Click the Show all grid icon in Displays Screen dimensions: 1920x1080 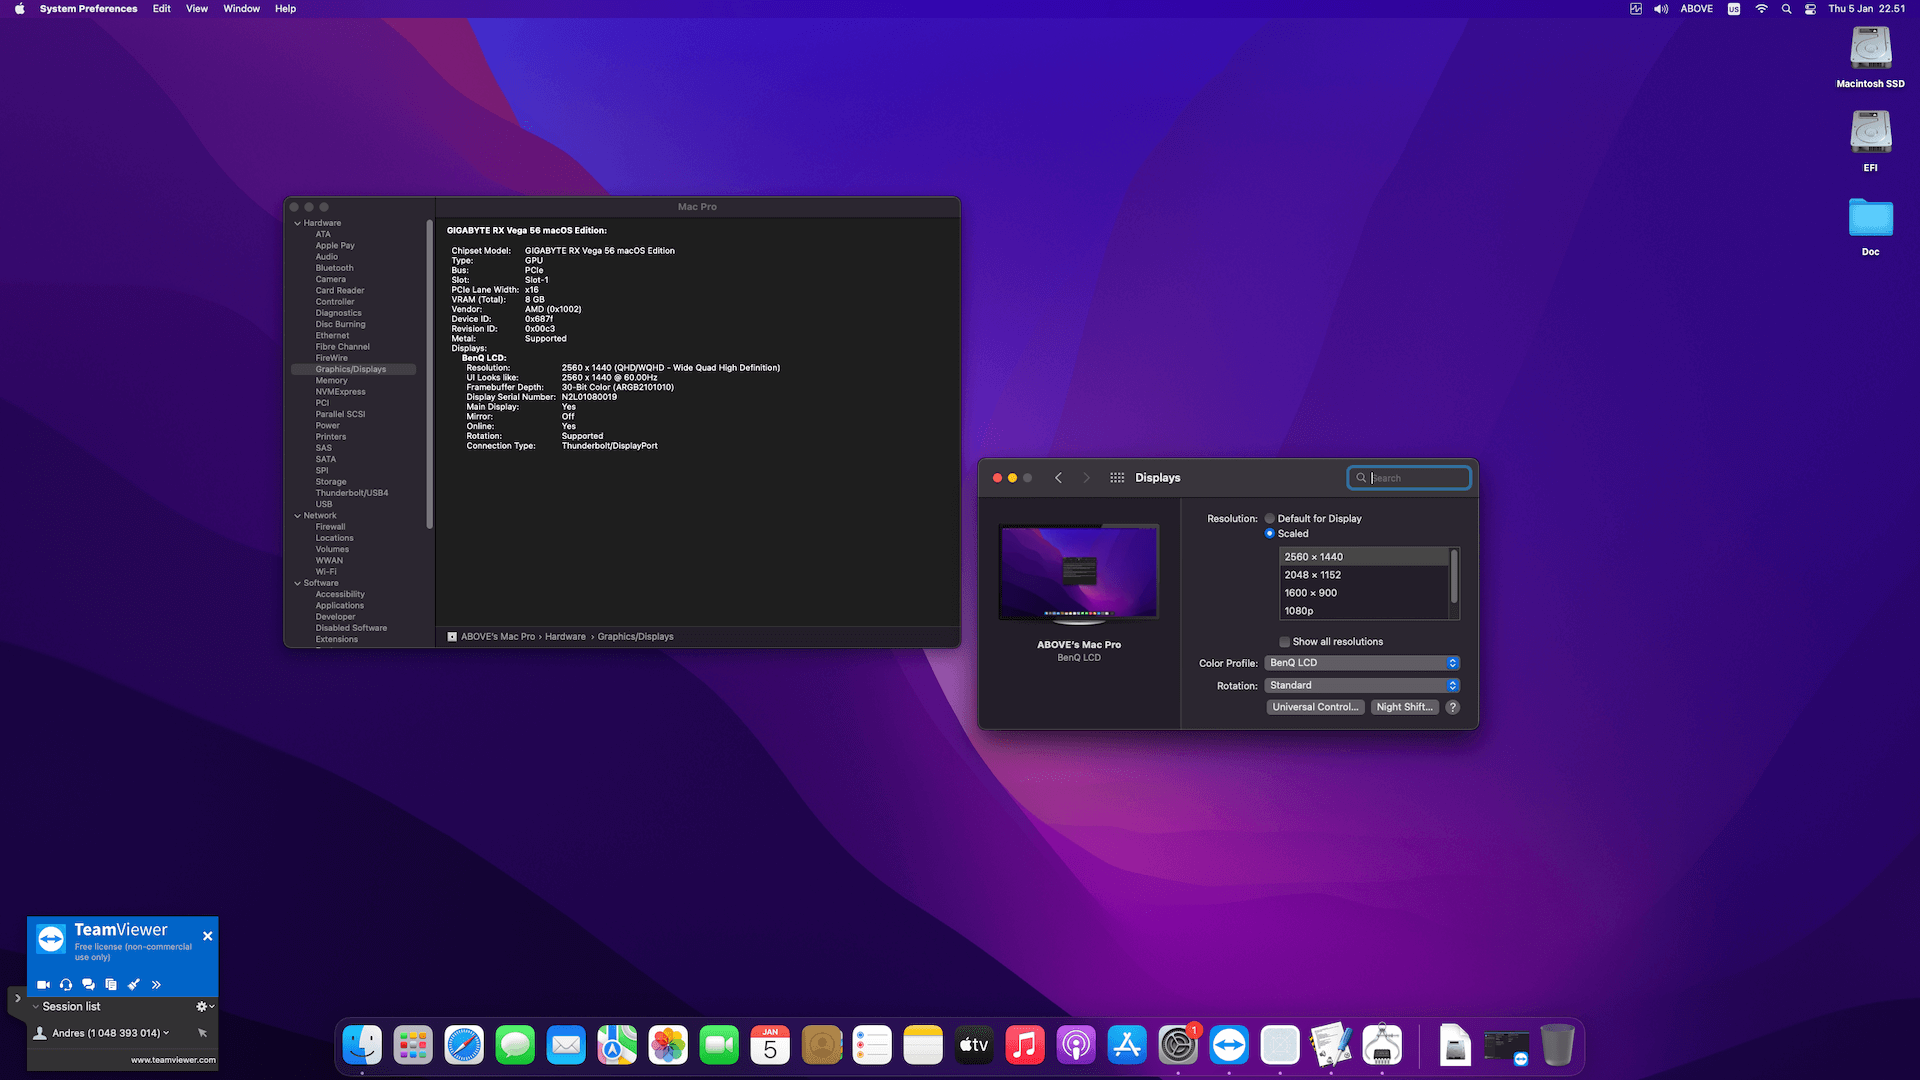tap(1117, 478)
